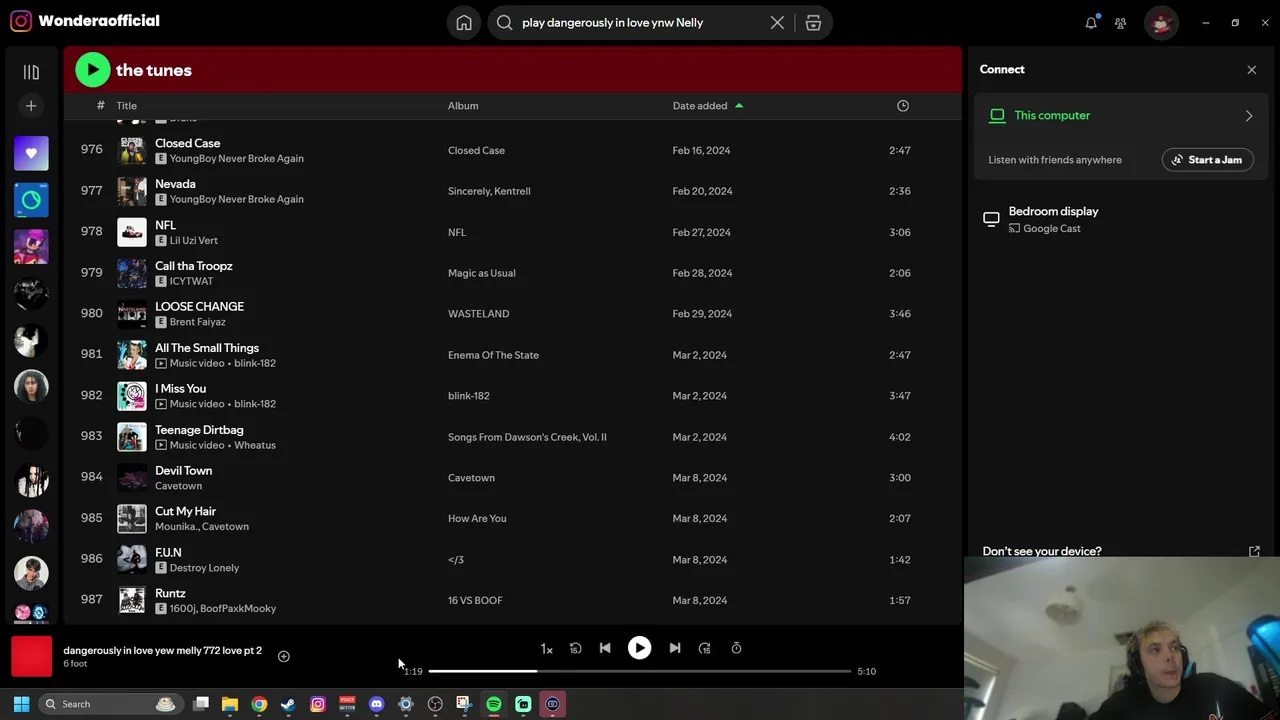Screen dimensions: 1280x720
Task: Open the user profile avatar menu
Action: point(1161,23)
